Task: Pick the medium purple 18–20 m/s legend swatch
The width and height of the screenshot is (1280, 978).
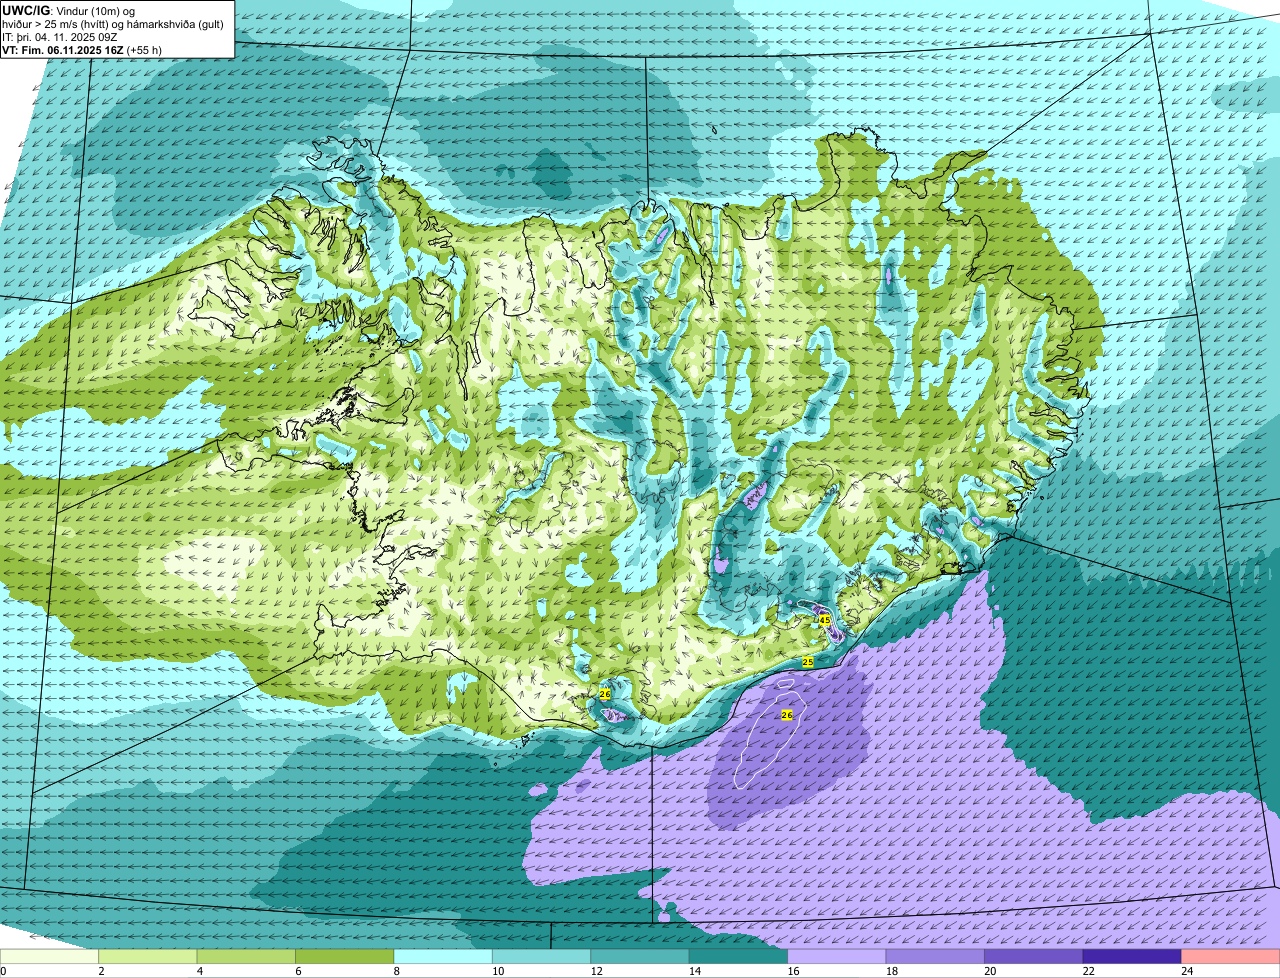Action: click(x=936, y=957)
